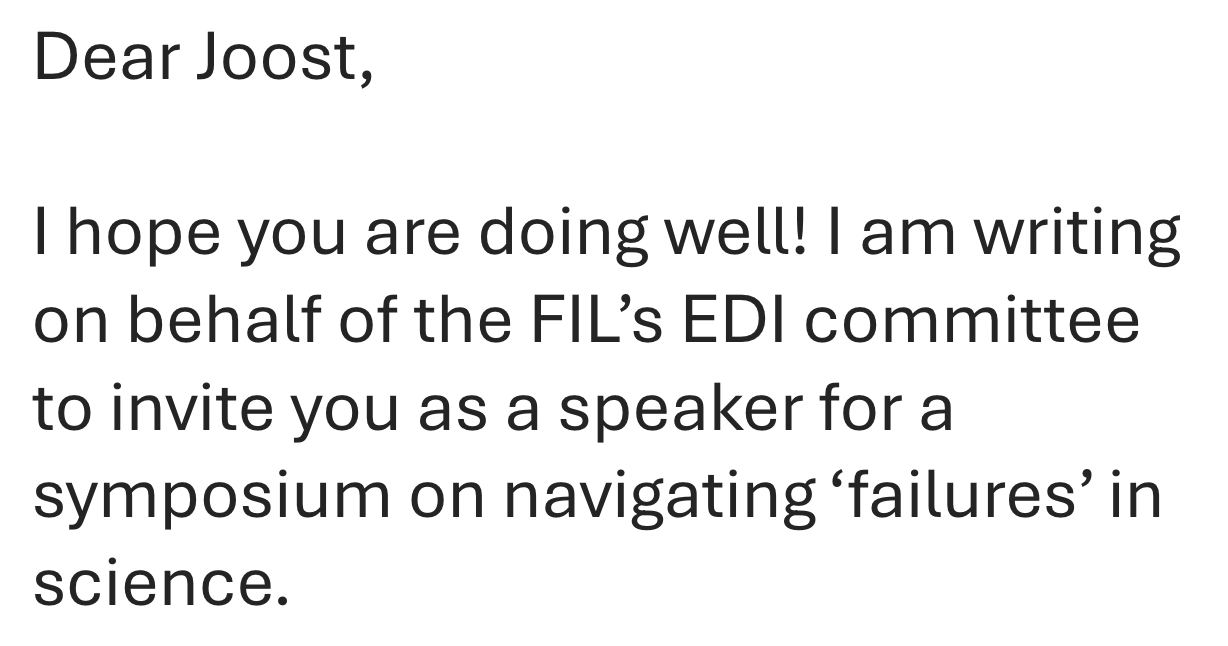
Task: Place cursor on the word "writing"
Action: tap(1078, 236)
